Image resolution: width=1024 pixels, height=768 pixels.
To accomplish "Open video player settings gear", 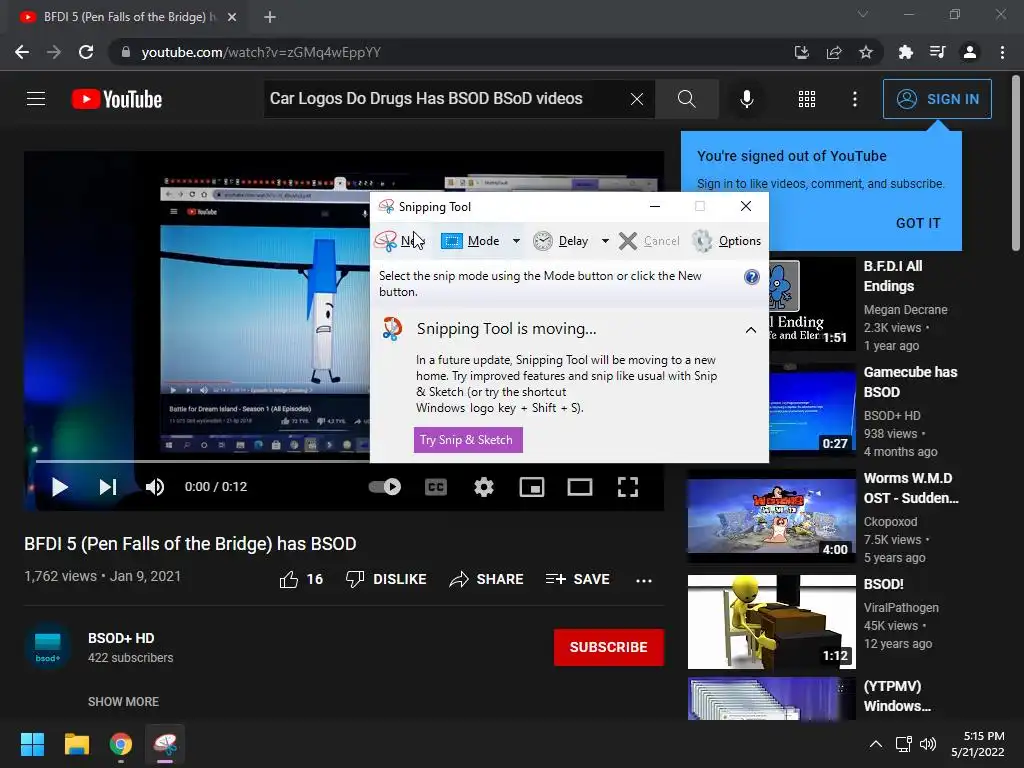I will click(484, 487).
